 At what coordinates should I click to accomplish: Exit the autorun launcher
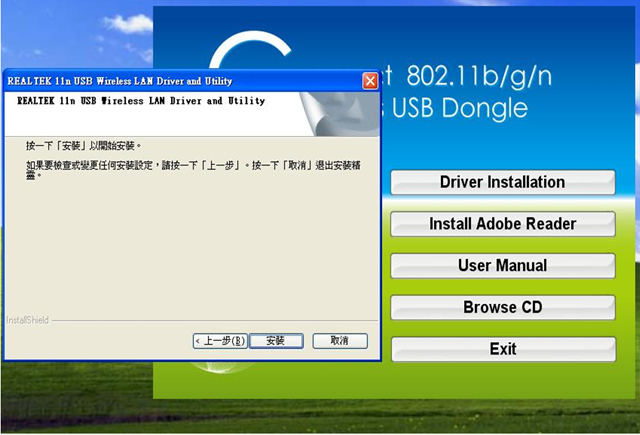pos(502,349)
